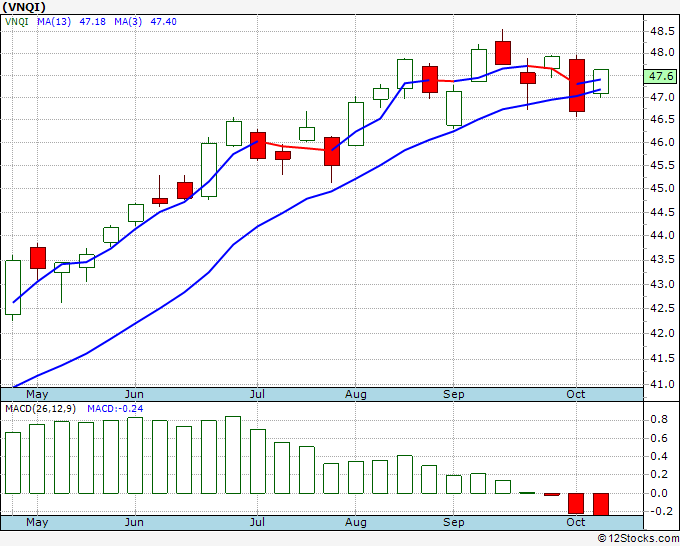Click the 41.5 price axis label
680x546 pixels.
[662, 359]
